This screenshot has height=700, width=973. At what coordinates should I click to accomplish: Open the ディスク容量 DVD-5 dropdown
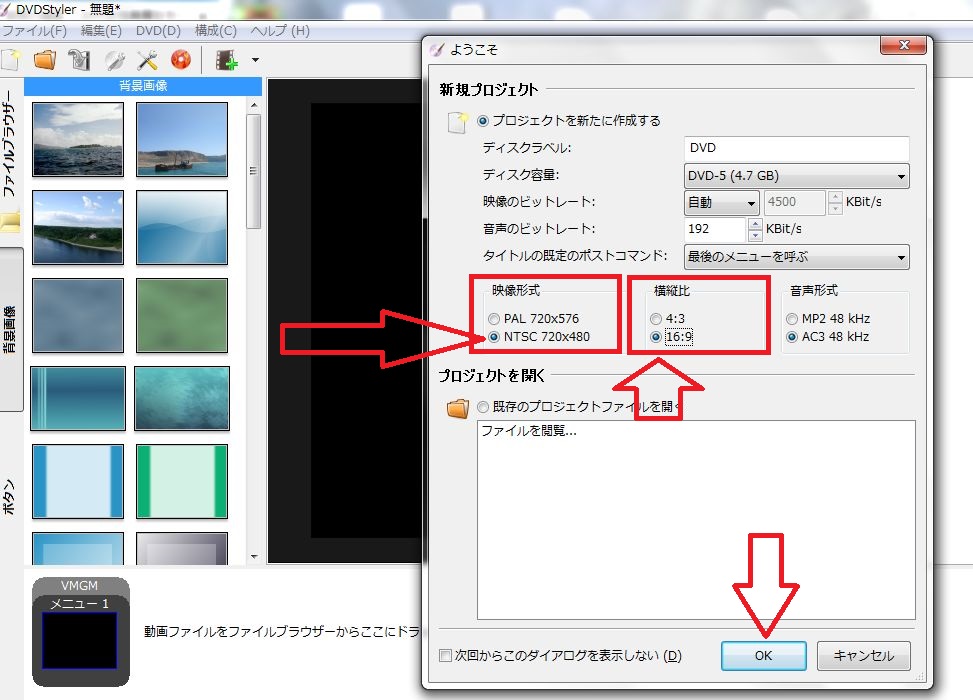tap(797, 176)
